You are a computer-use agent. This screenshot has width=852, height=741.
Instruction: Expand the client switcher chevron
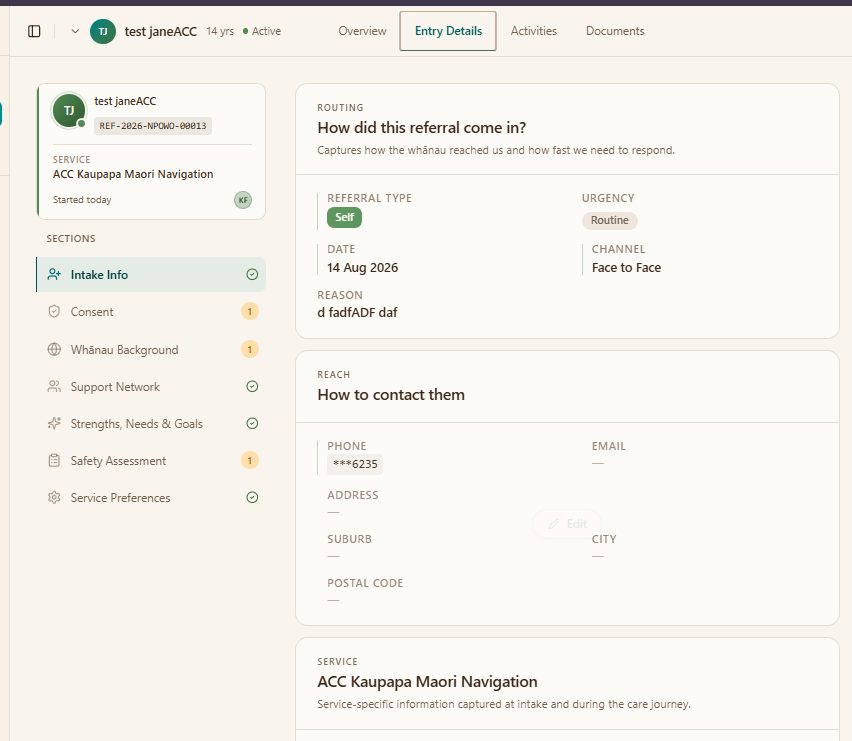pos(75,32)
